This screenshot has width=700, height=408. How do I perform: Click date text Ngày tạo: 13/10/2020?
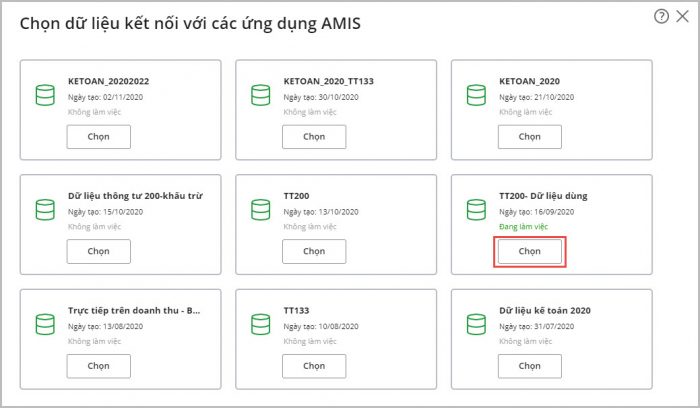point(321,212)
